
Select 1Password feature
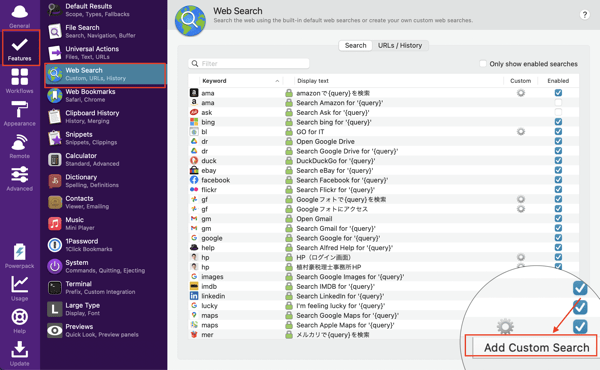[x=105, y=245]
